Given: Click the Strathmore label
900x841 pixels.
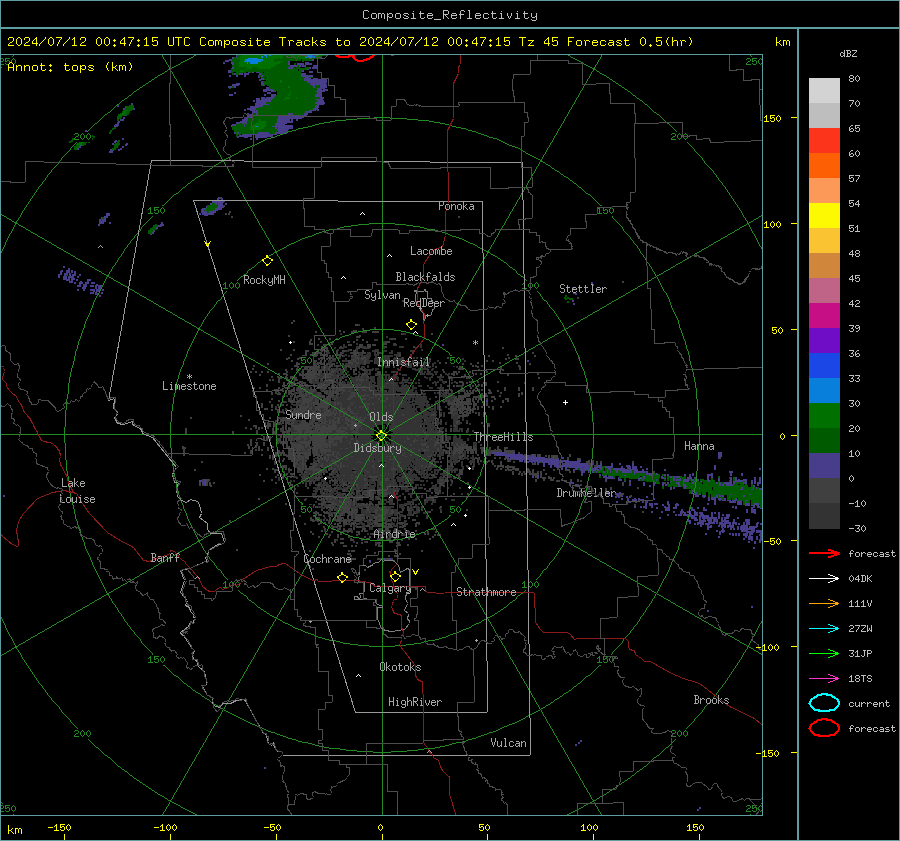Looking at the screenshot, I should [x=486, y=592].
